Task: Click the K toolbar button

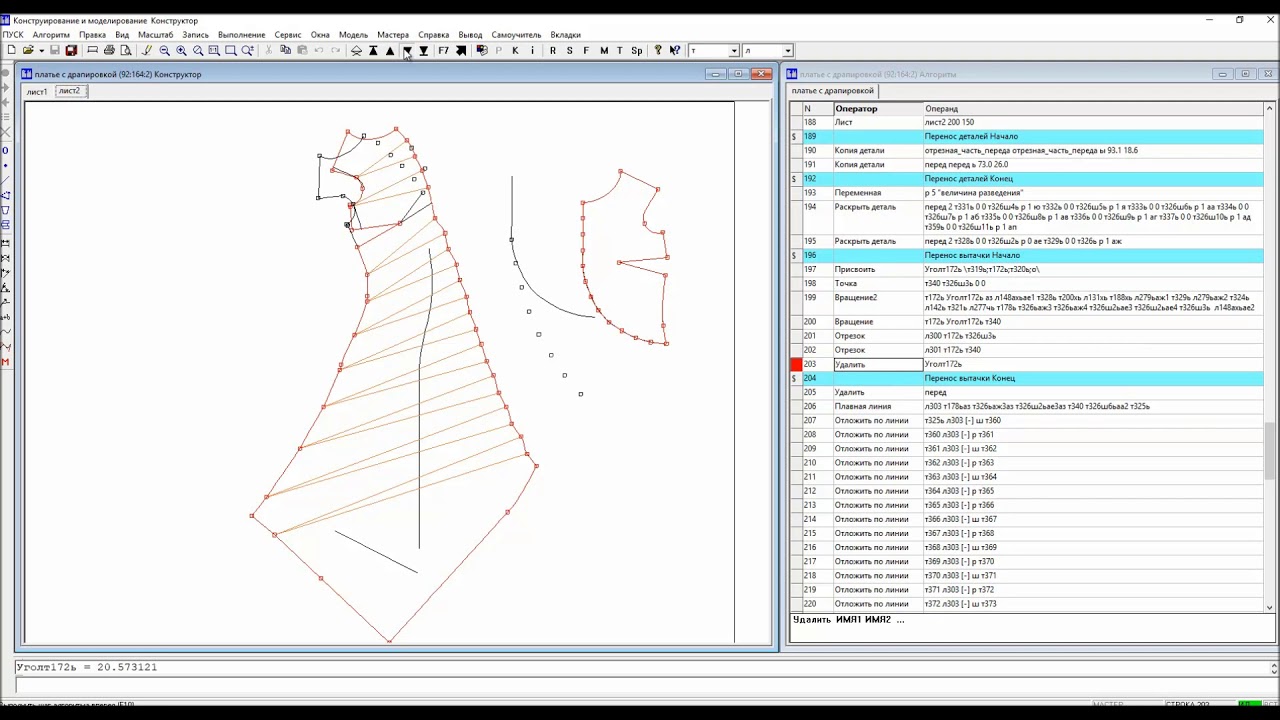Action: 515,50
